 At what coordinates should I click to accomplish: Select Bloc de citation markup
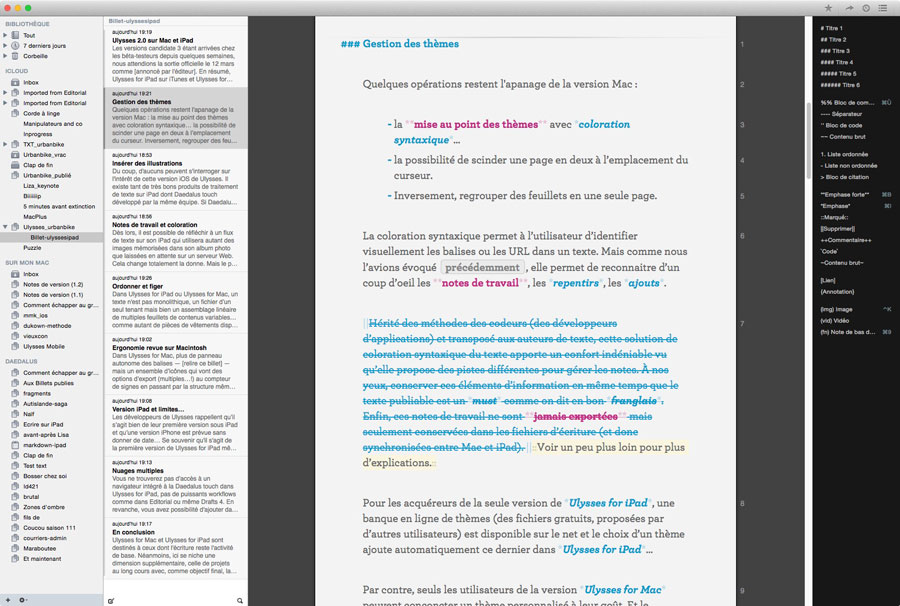pyautogui.click(x=844, y=177)
